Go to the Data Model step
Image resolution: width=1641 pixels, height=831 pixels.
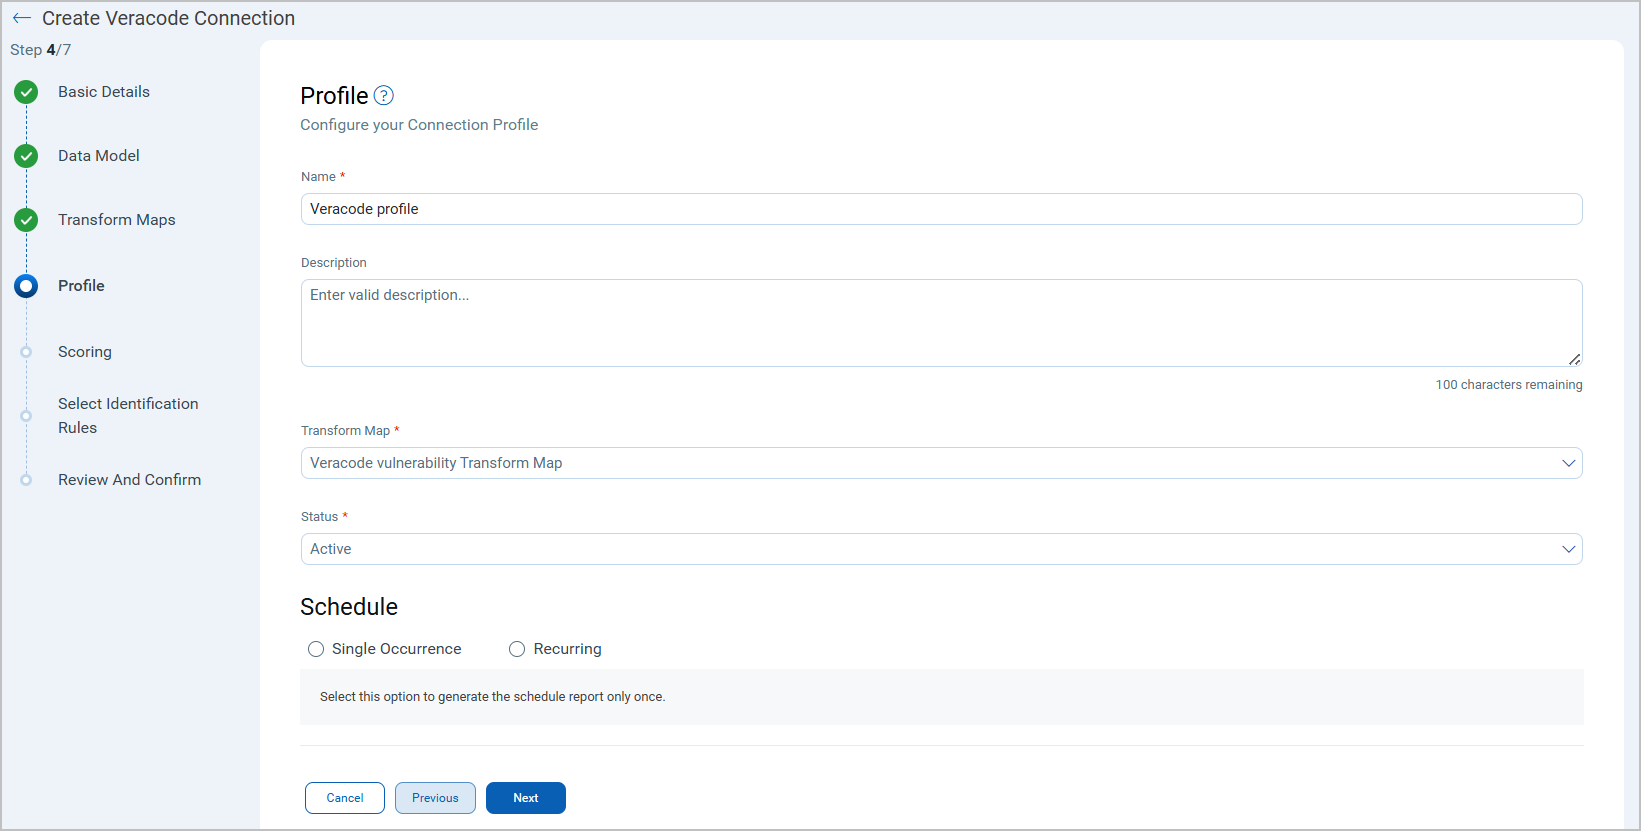tap(99, 156)
